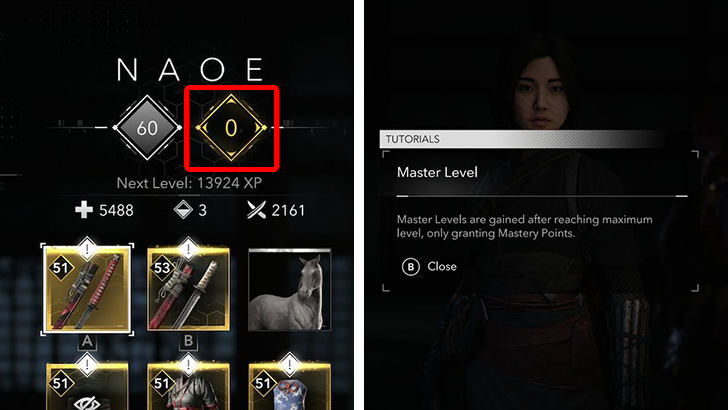
Task: Click the diamond icon next to 3
Action: click(x=183, y=210)
